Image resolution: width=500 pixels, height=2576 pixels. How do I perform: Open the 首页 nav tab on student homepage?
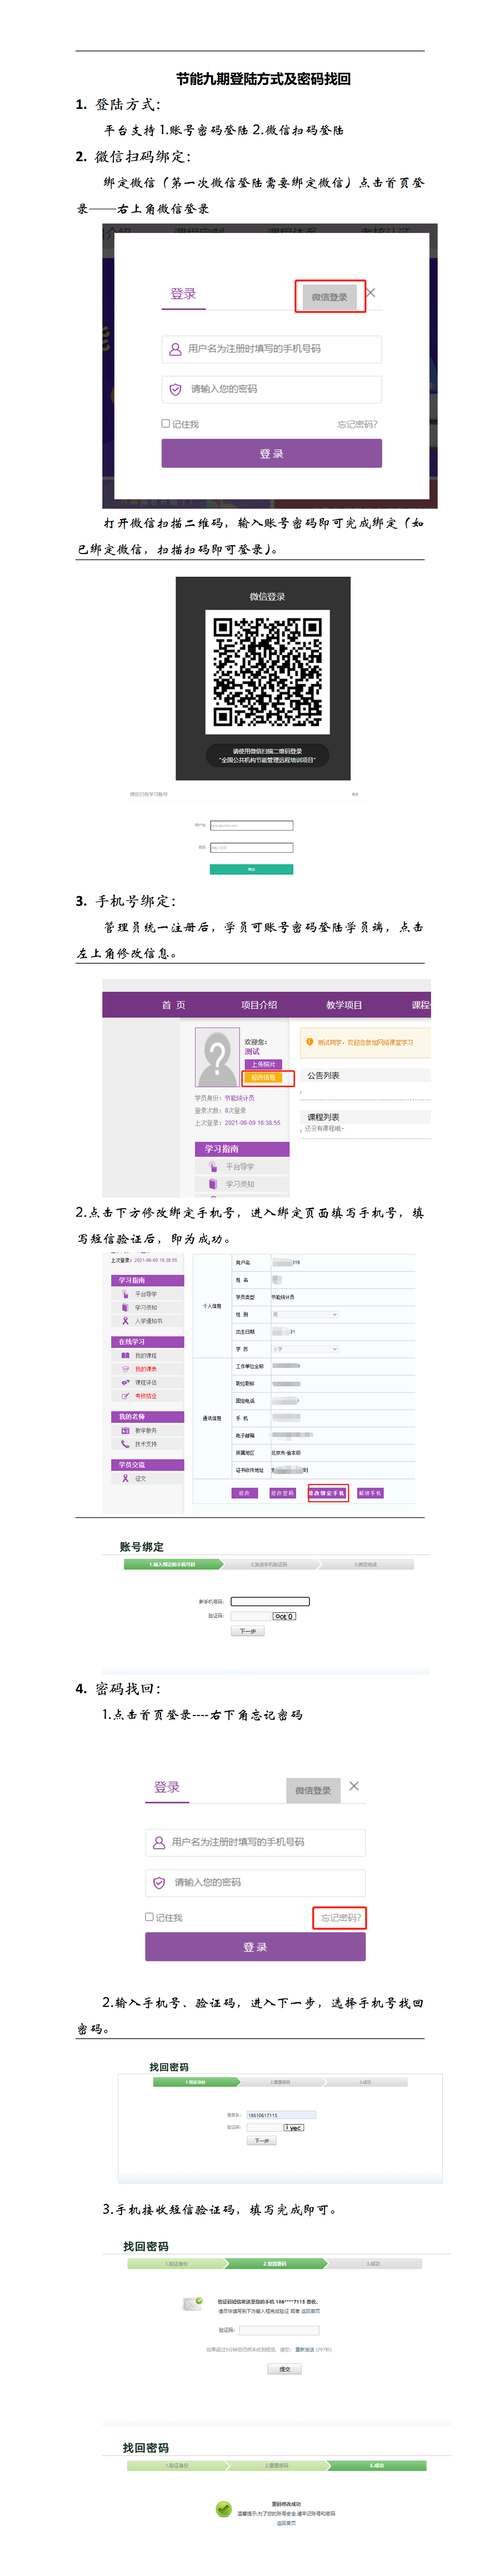174,1005
